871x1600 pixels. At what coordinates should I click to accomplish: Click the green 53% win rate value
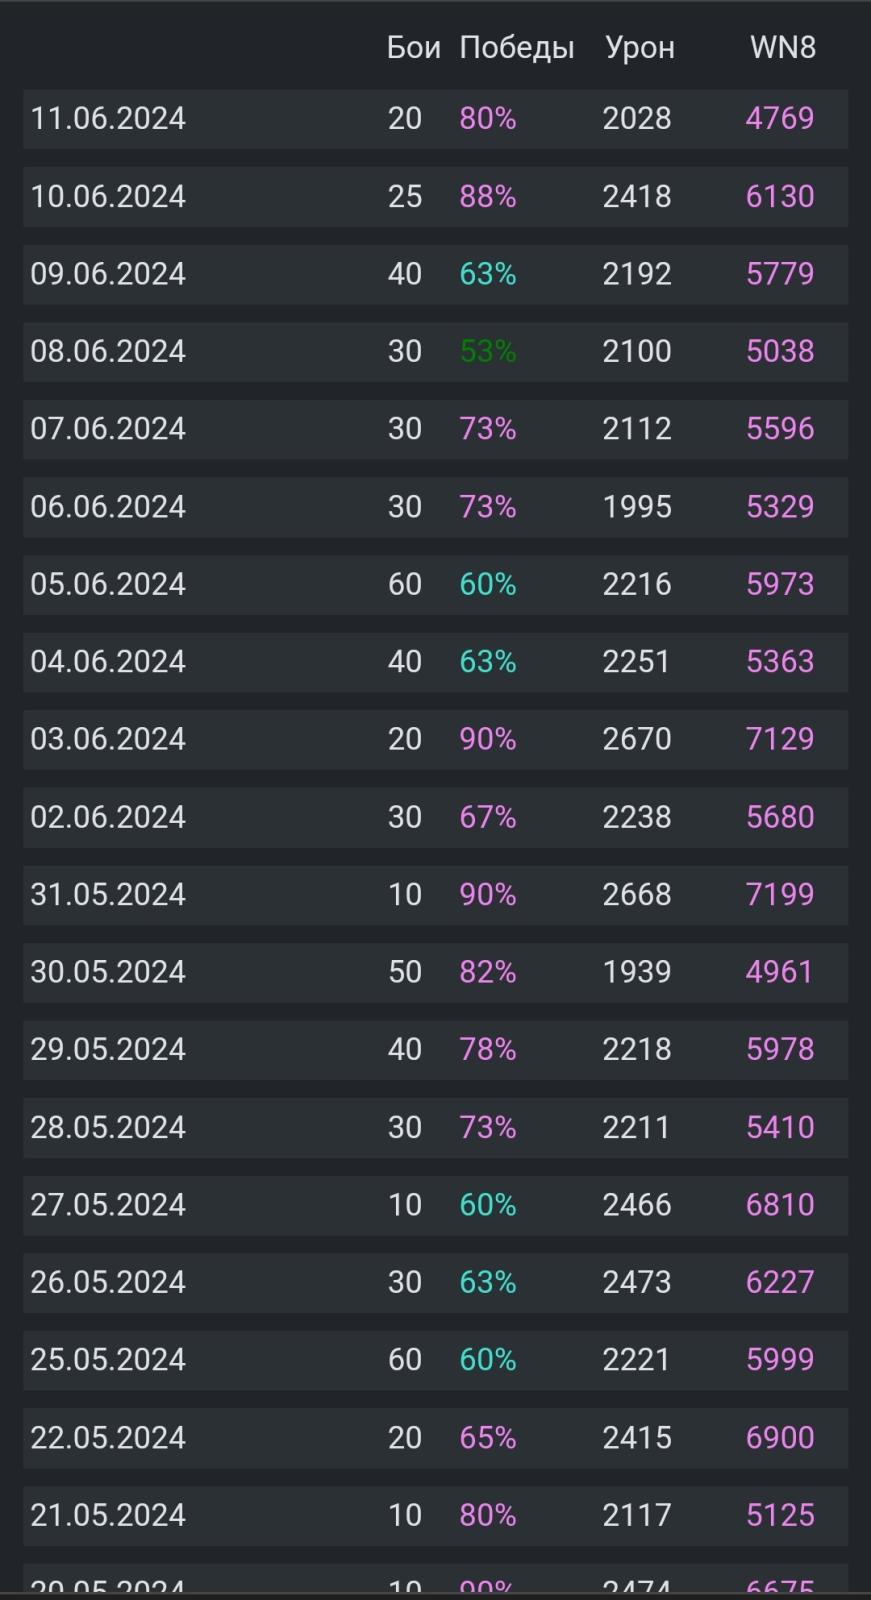(x=488, y=352)
